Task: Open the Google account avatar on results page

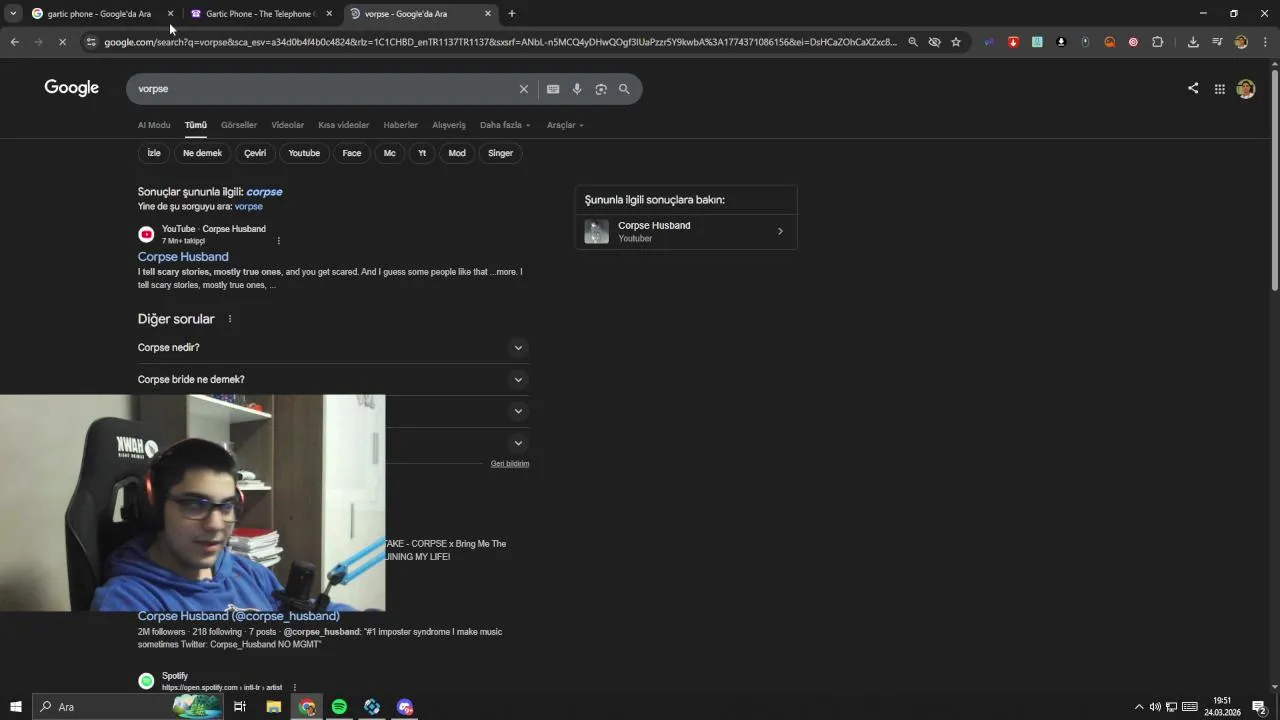Action: [x=1245, y=89]
